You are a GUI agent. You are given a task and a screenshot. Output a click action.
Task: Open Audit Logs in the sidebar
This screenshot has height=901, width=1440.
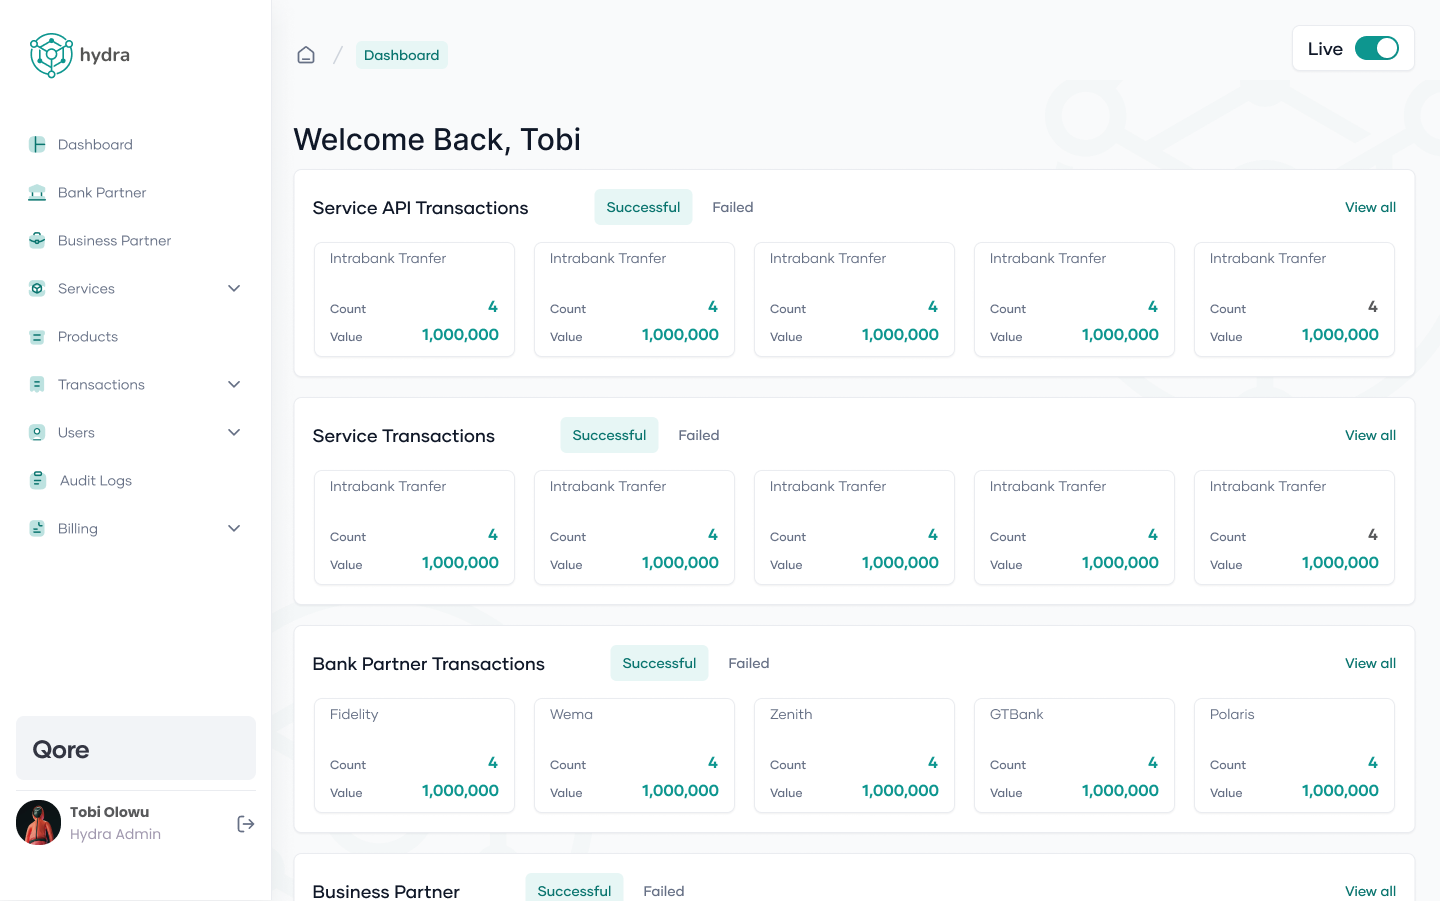tap(96, 480)
